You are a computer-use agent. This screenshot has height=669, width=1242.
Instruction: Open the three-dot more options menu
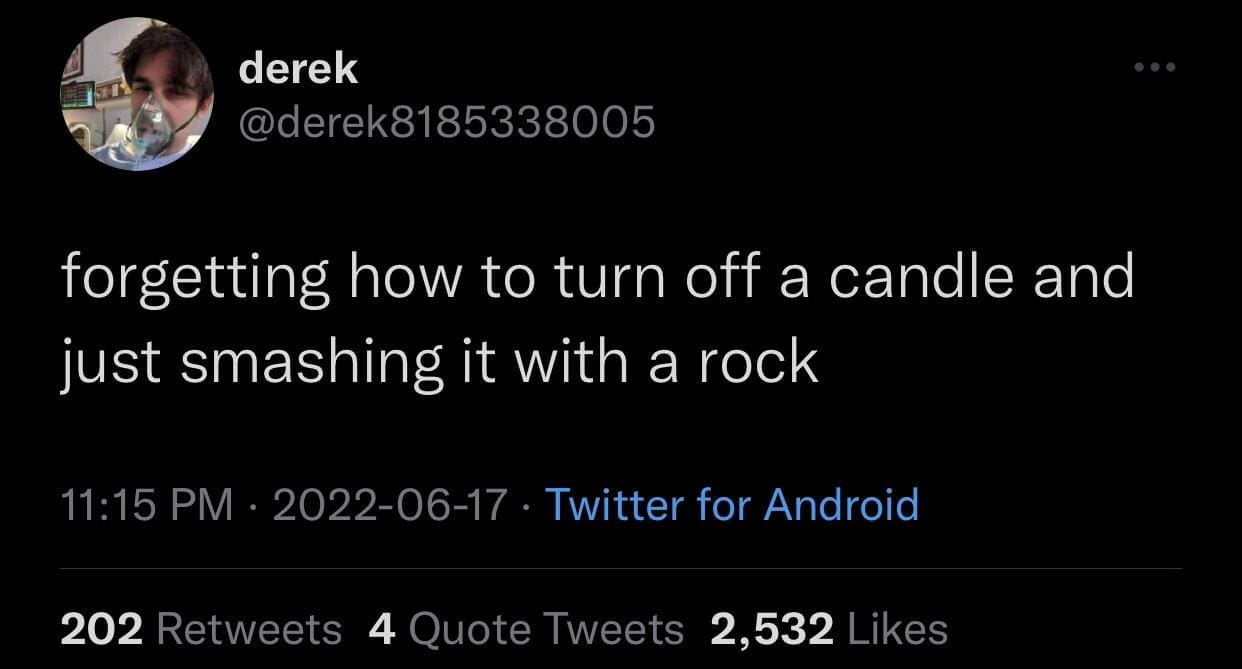pos(1155,68)
